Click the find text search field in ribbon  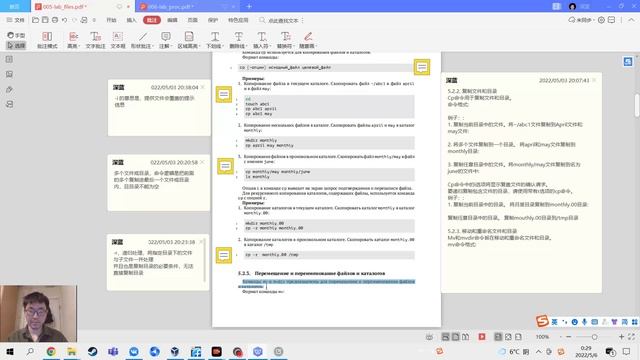coord(283,20)
